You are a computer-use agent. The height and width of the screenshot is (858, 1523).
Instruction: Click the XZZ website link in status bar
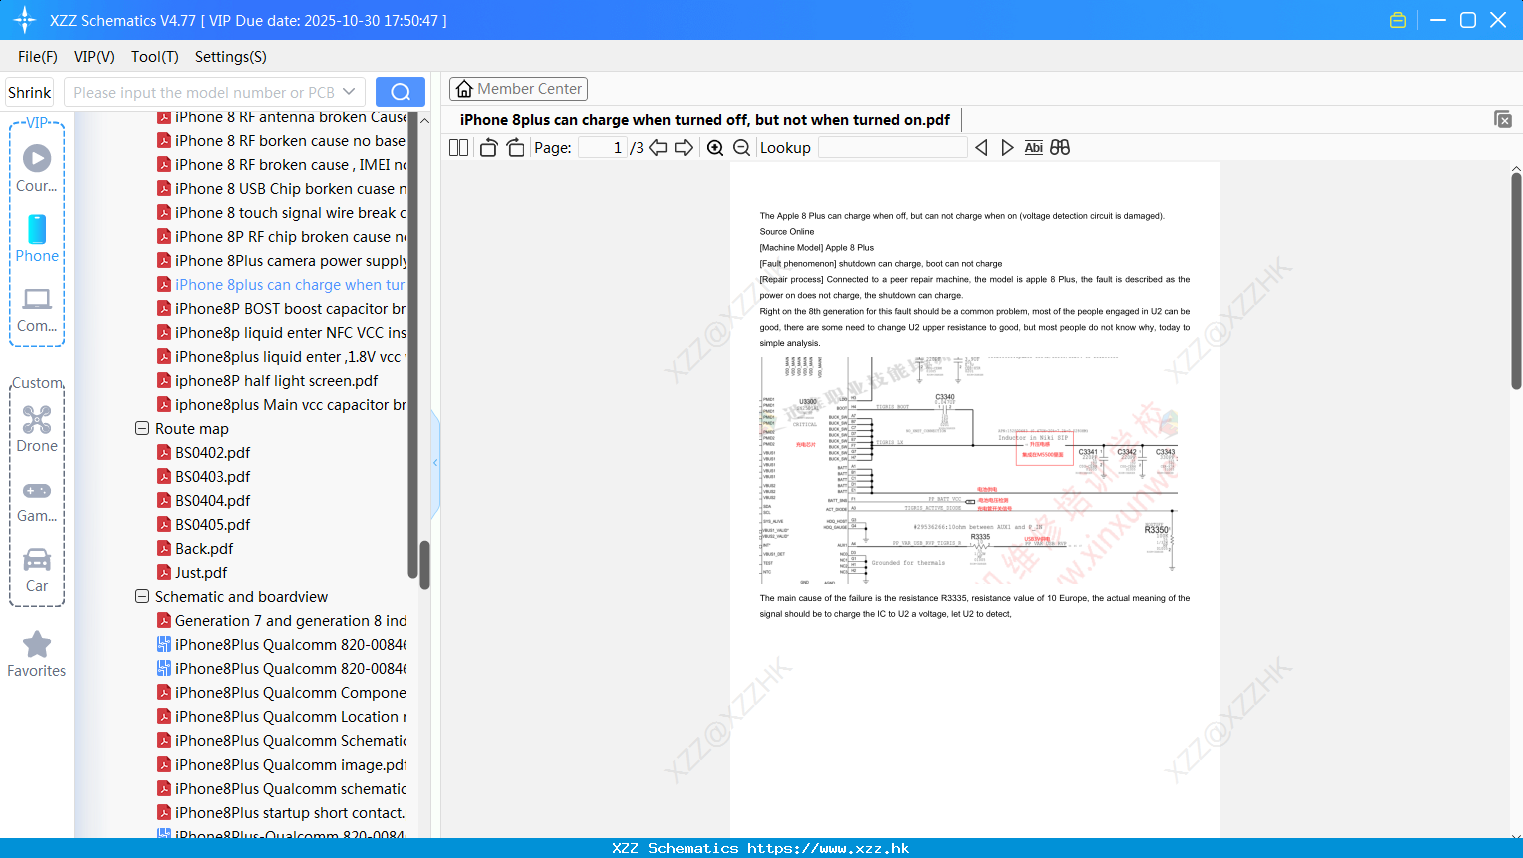point(828,848)
